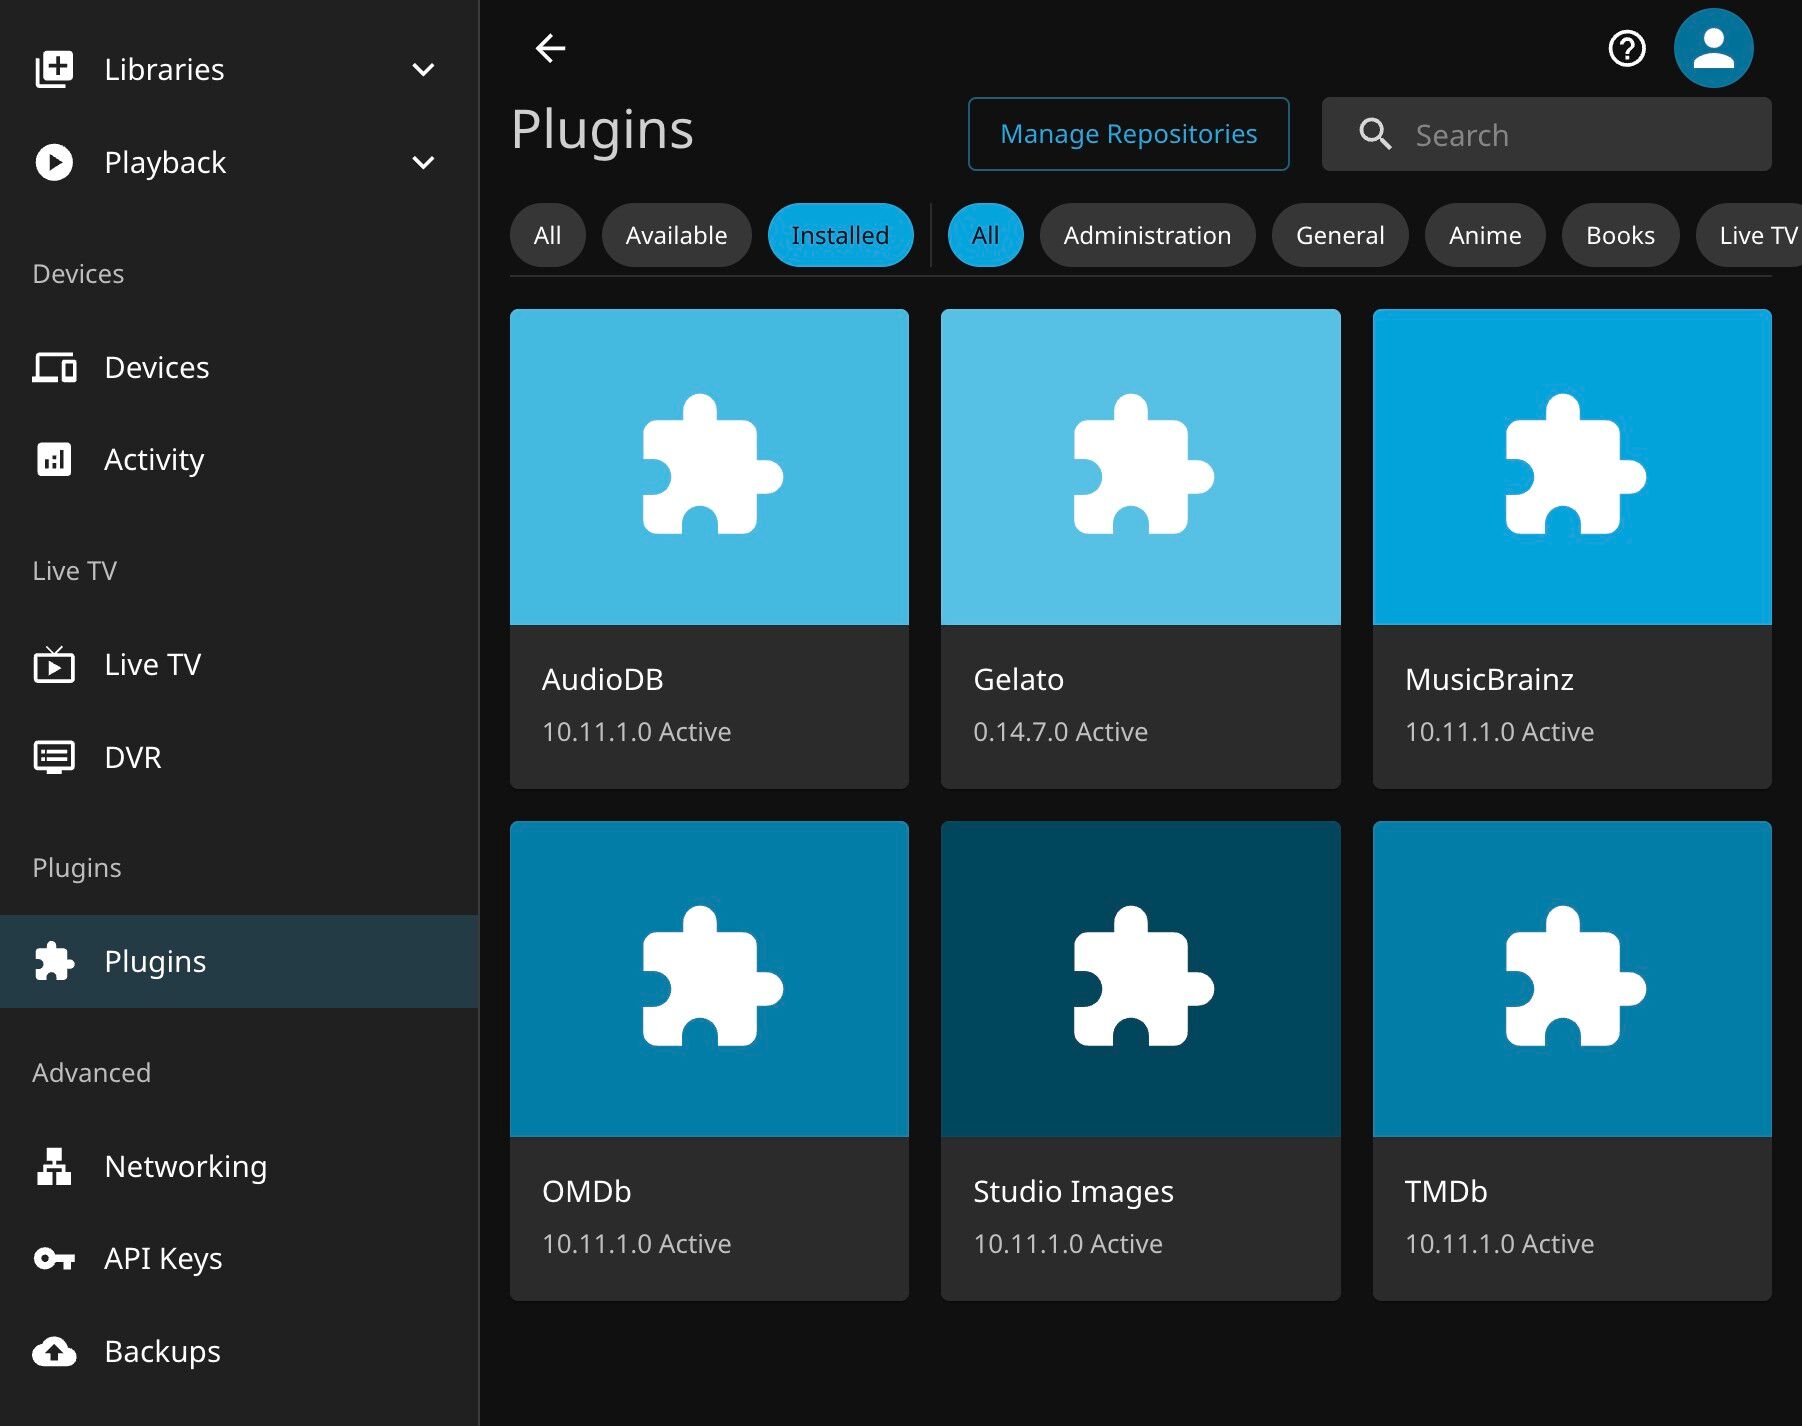This screenshot has height=1426, width=1802.
Task: Open the Devices sidebar menu item
Action: 239,367
